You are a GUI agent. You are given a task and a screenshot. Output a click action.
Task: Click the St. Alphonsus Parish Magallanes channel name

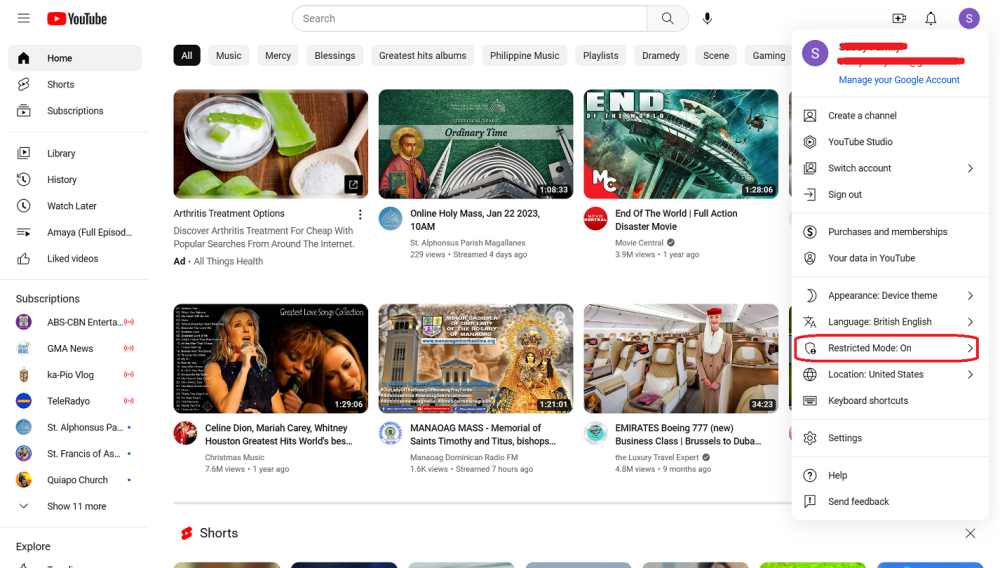[467, 243]
